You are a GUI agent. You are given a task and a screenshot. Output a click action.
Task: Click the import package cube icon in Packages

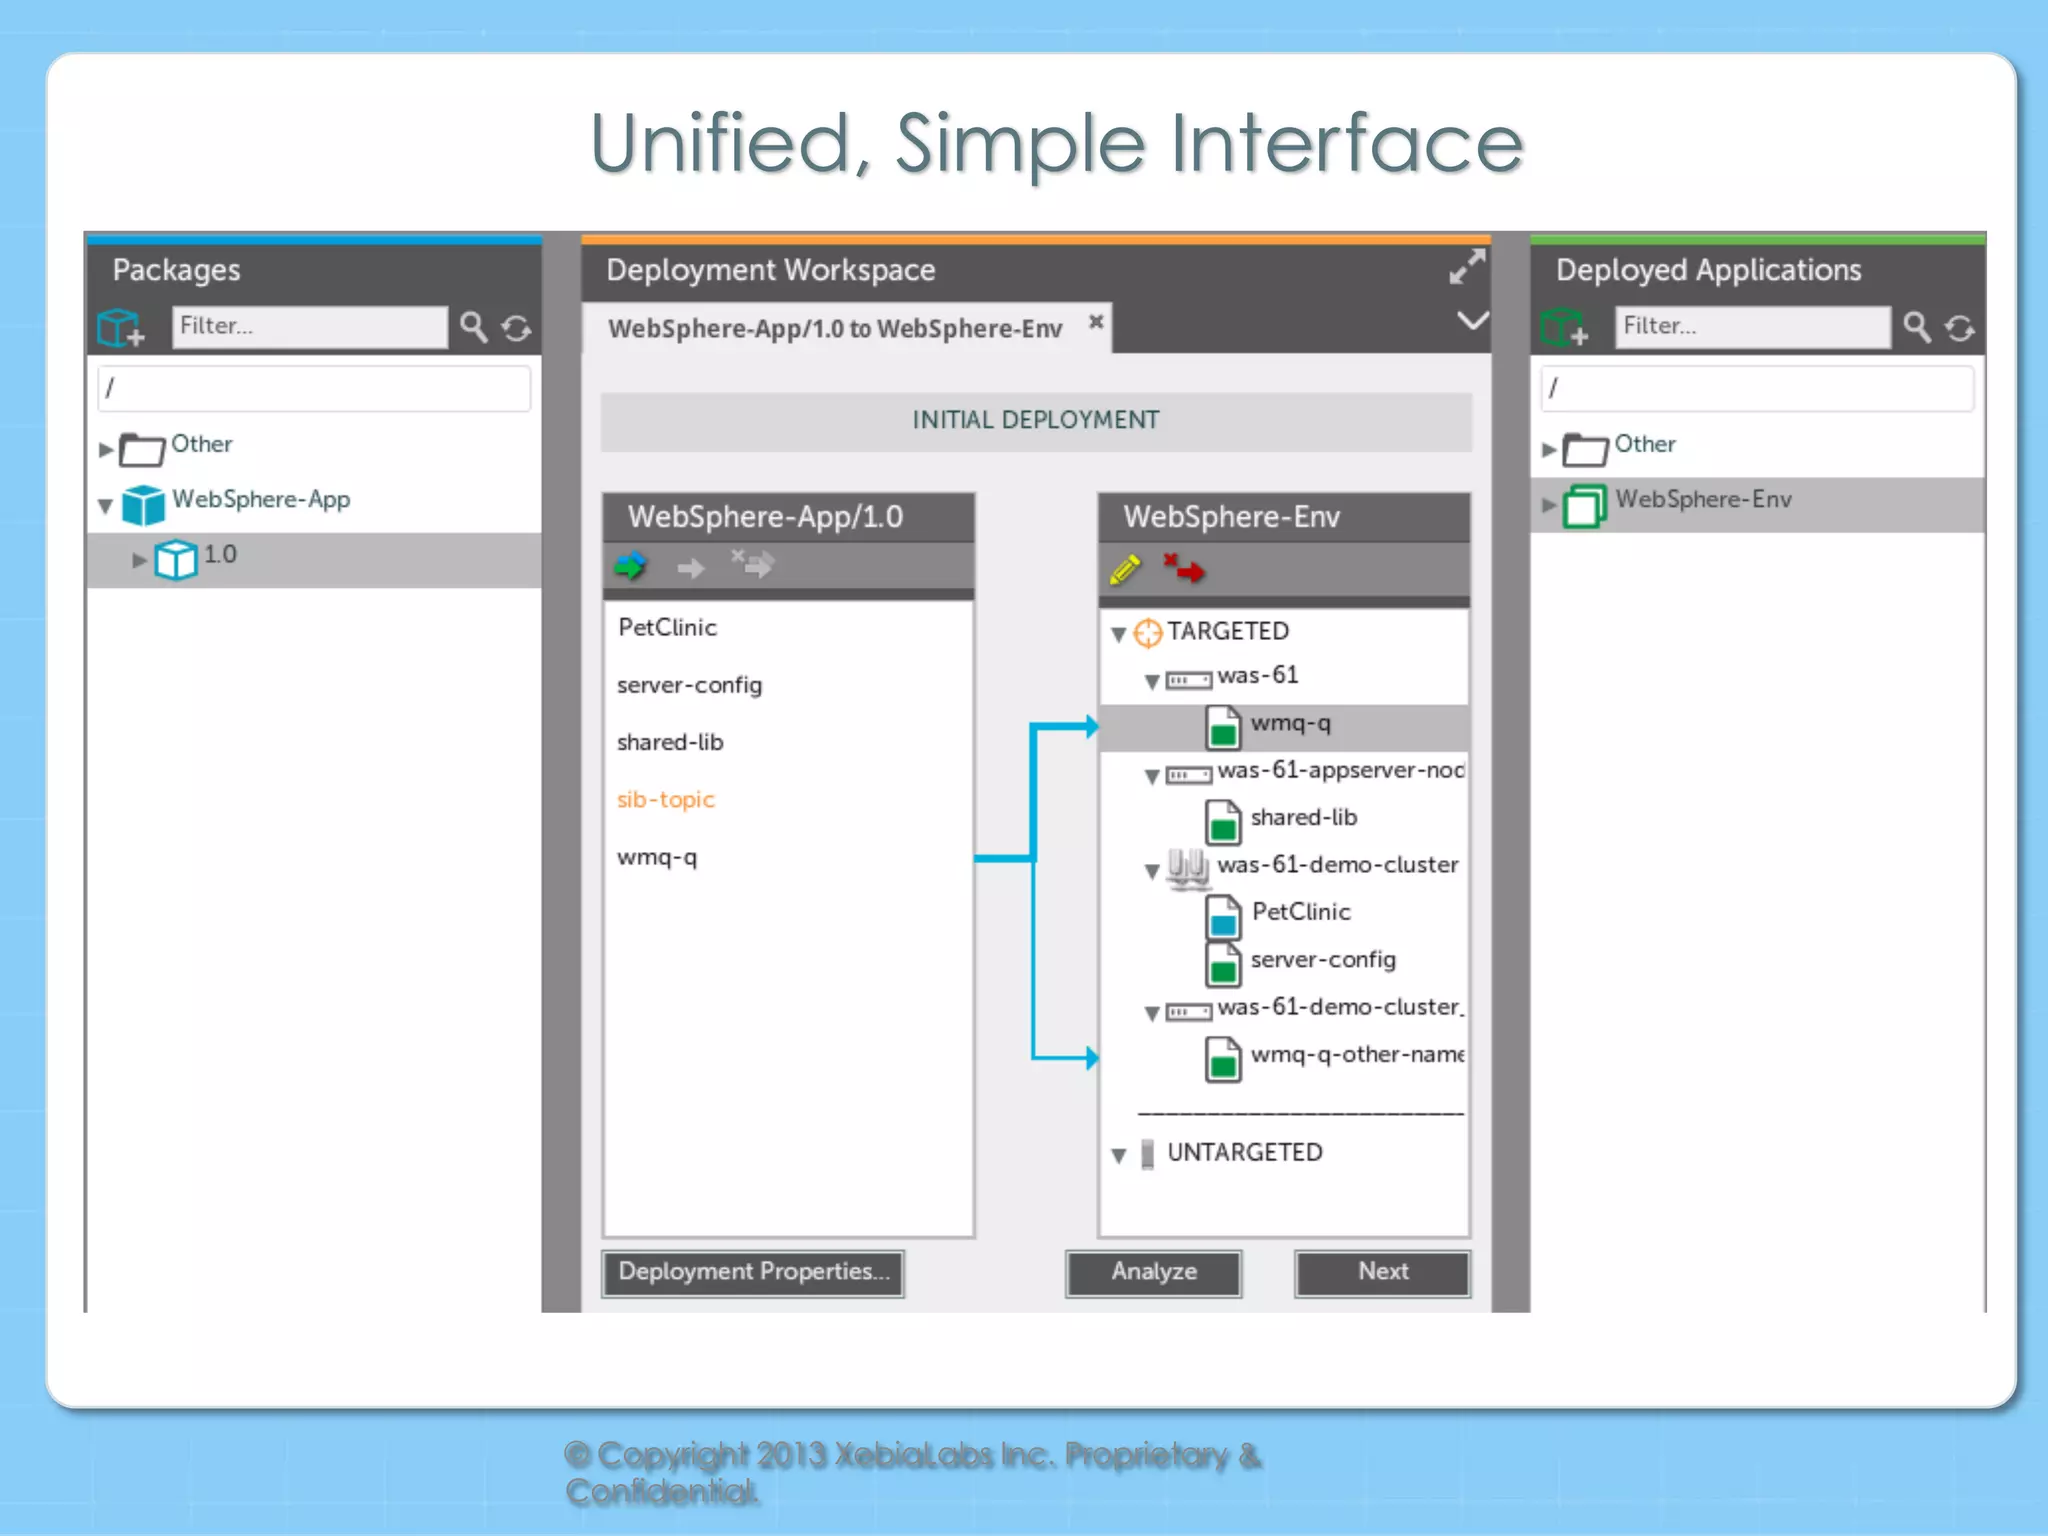click(x=121, y=327)
